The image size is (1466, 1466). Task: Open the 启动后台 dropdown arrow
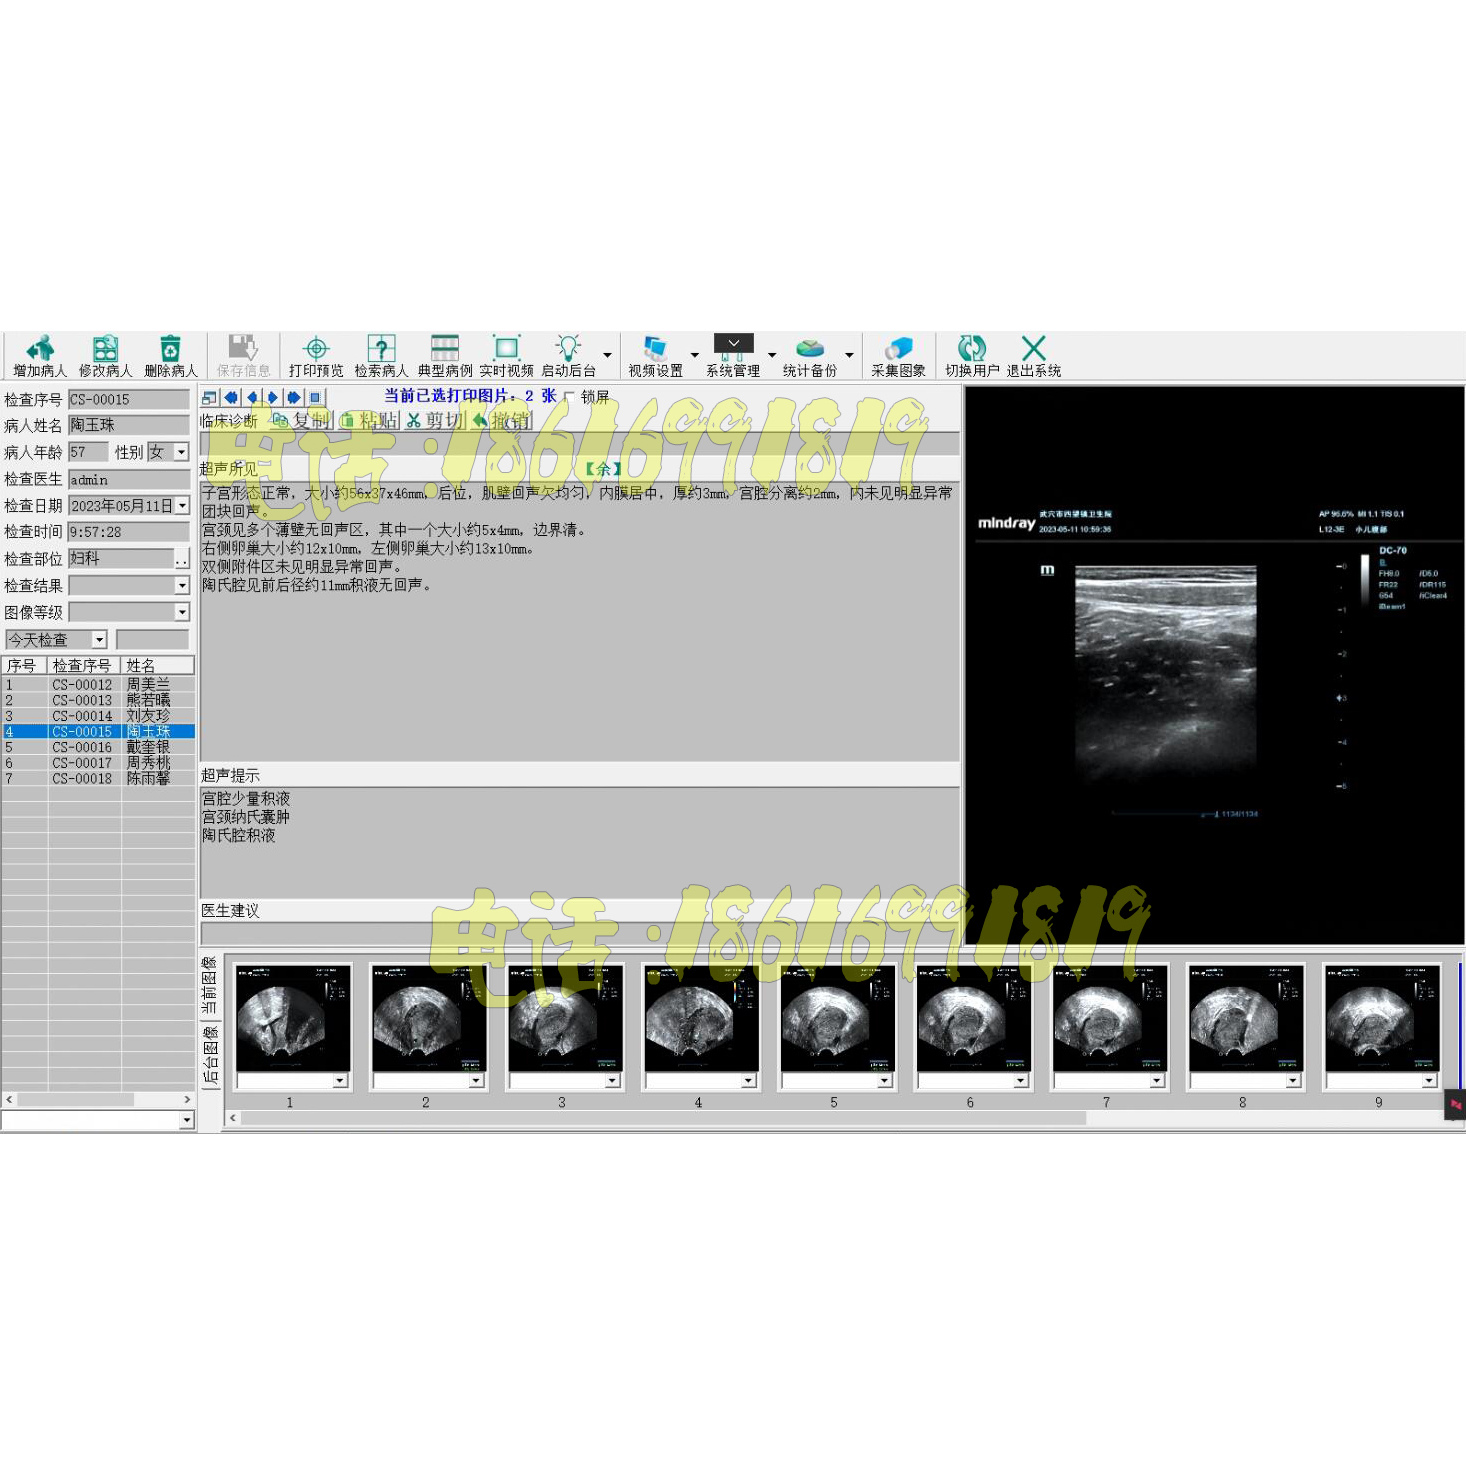coord(607,355)
